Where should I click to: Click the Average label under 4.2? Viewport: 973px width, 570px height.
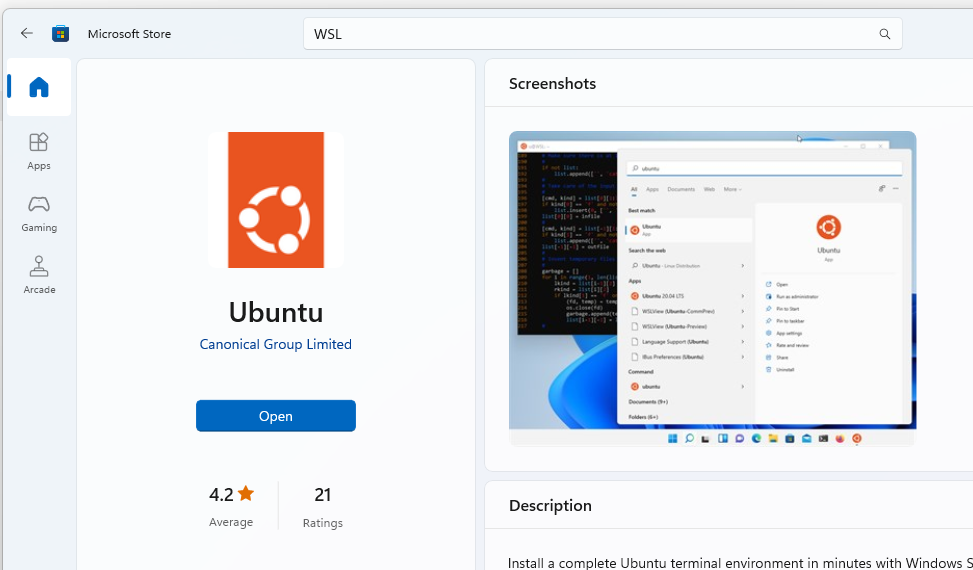(x=231, y=522)
